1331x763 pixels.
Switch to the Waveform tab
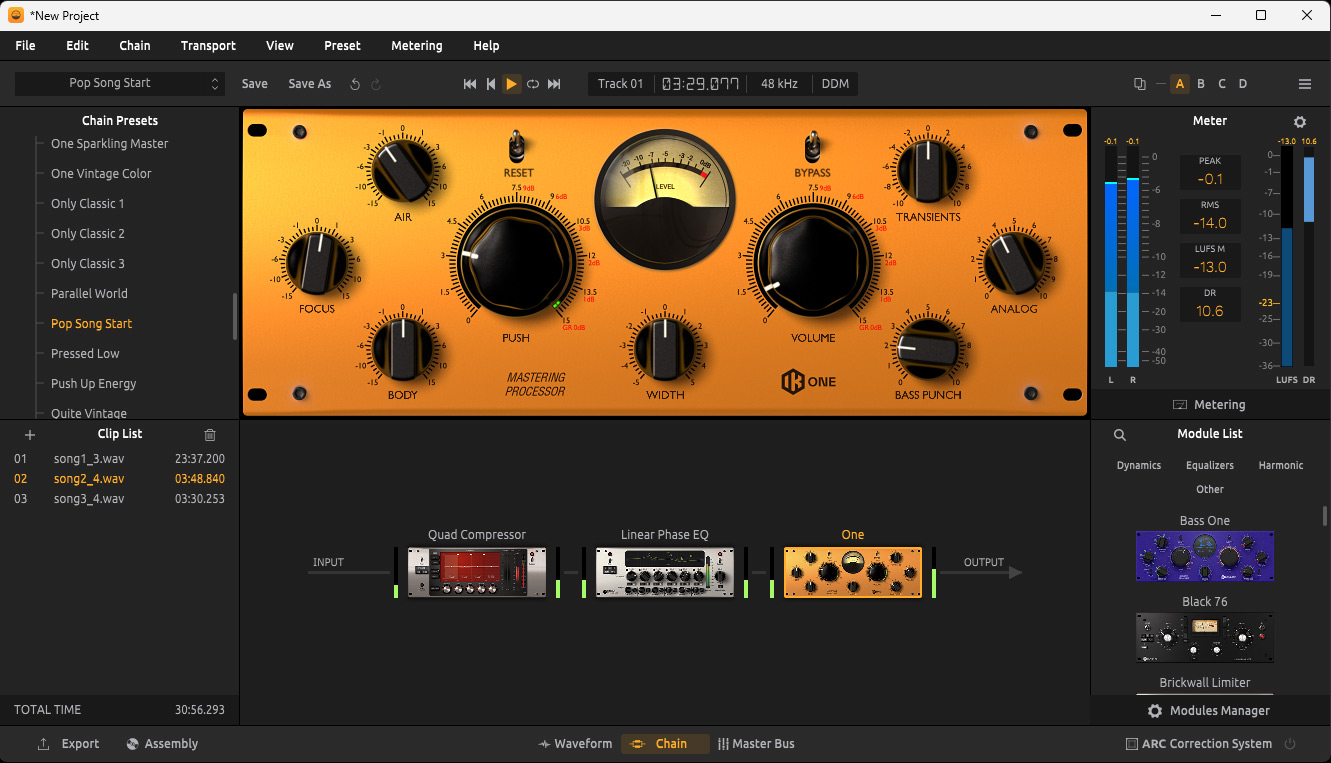click(575, 744)
